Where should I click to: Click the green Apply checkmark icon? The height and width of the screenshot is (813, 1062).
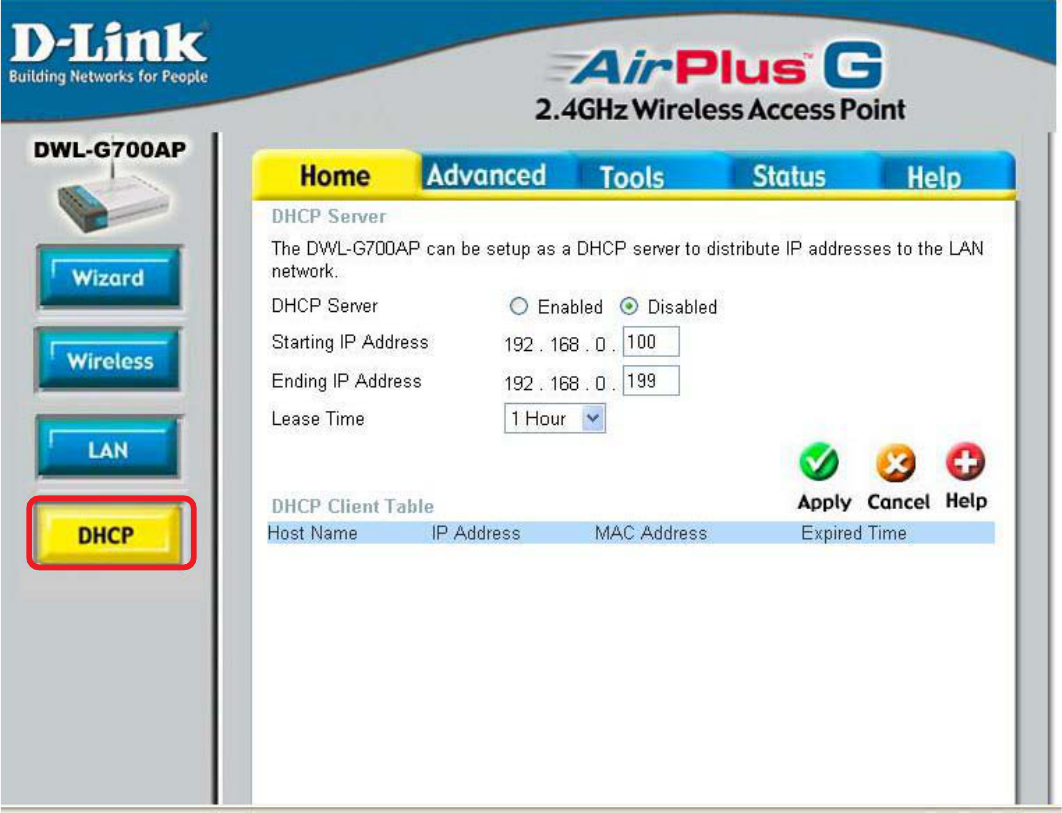coord(819,463)
